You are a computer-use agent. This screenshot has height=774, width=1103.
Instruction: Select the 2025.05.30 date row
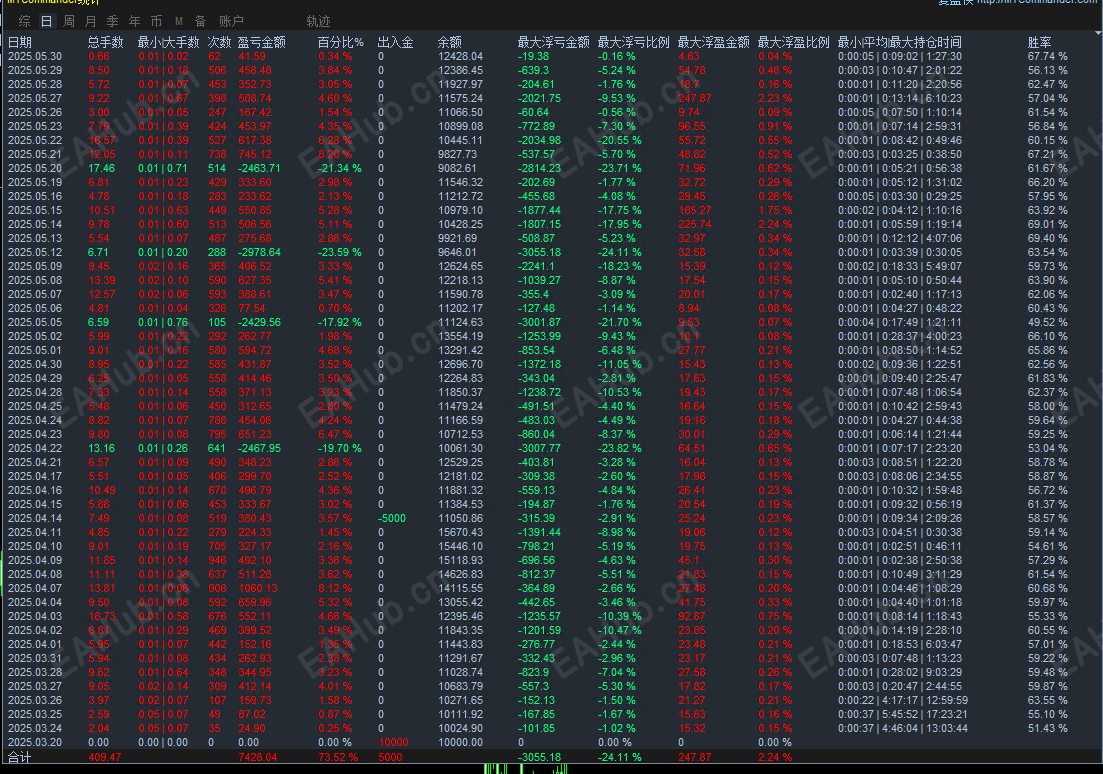pyautogui.click(x=552, y=56)
